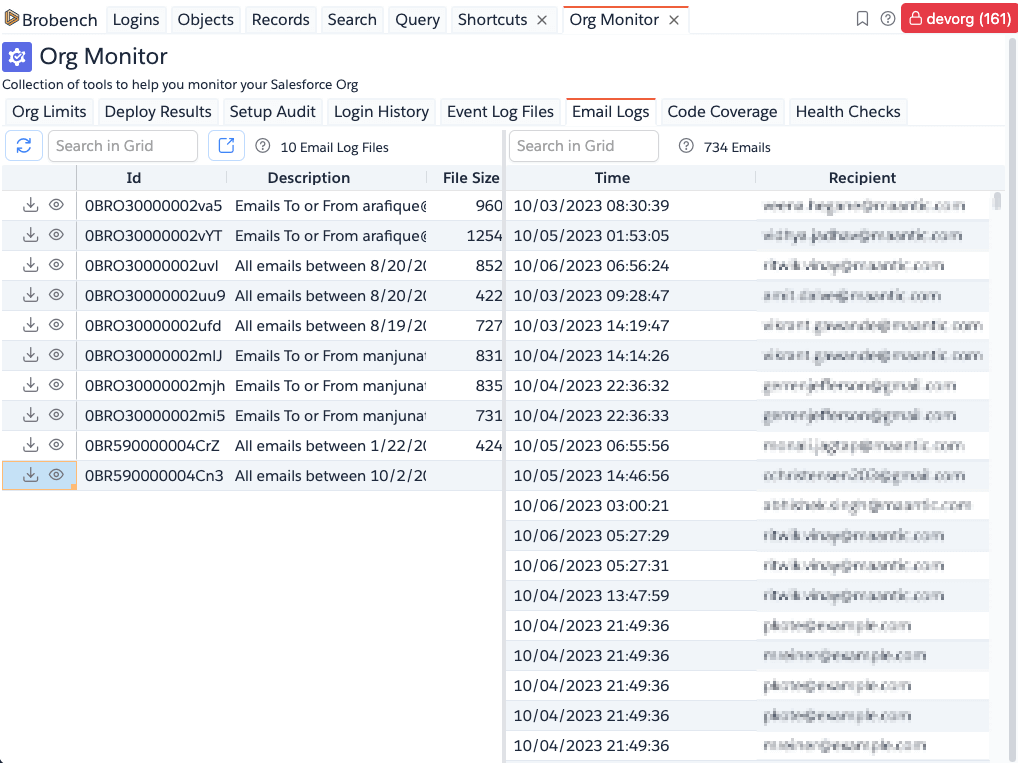This screenshot has height=763, width=1018.
Task: View email log 0BRO30000002mi5 with eye icon
Action: pos(56,414)
